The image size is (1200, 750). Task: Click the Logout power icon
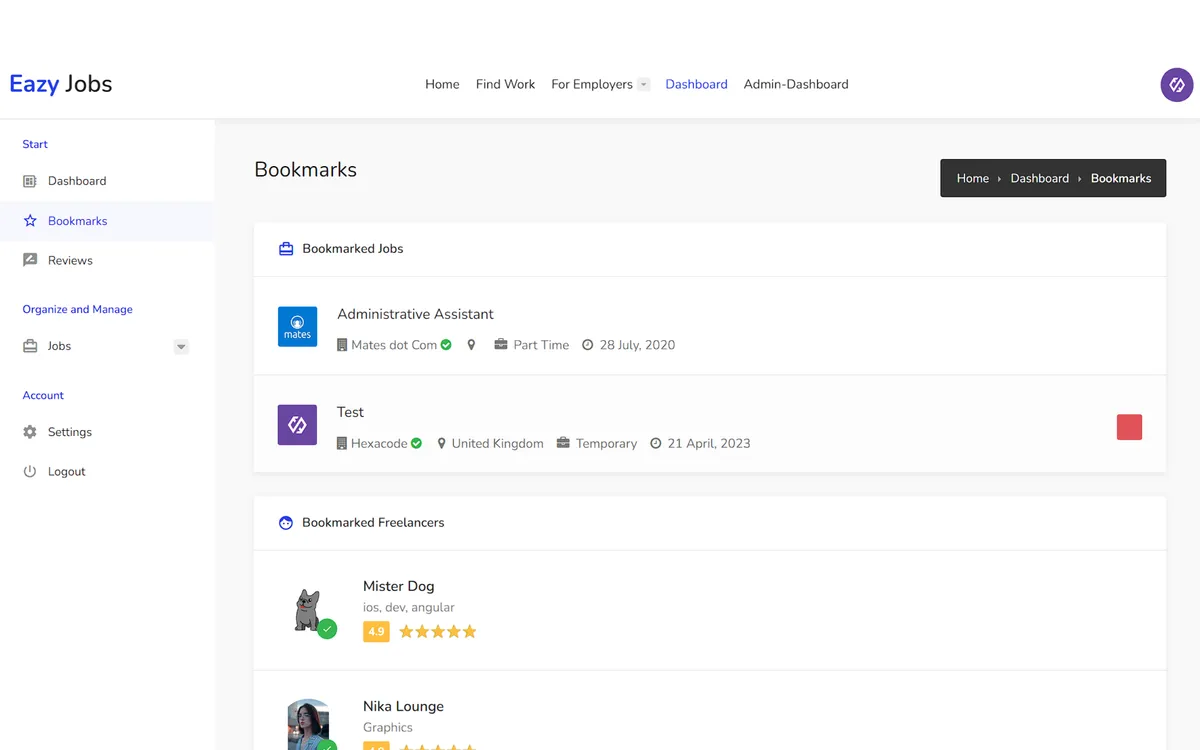(x=30, y=471)
